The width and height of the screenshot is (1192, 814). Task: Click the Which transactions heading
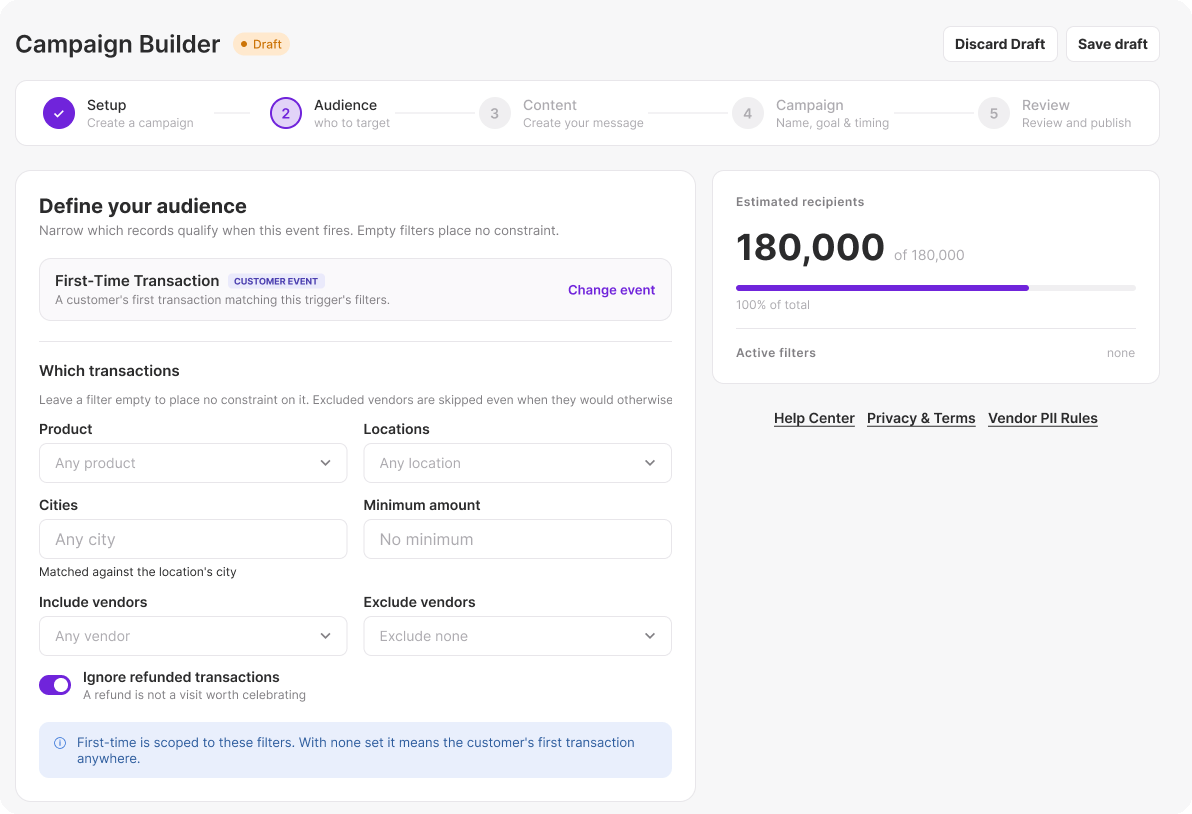[x=109, y=371]
